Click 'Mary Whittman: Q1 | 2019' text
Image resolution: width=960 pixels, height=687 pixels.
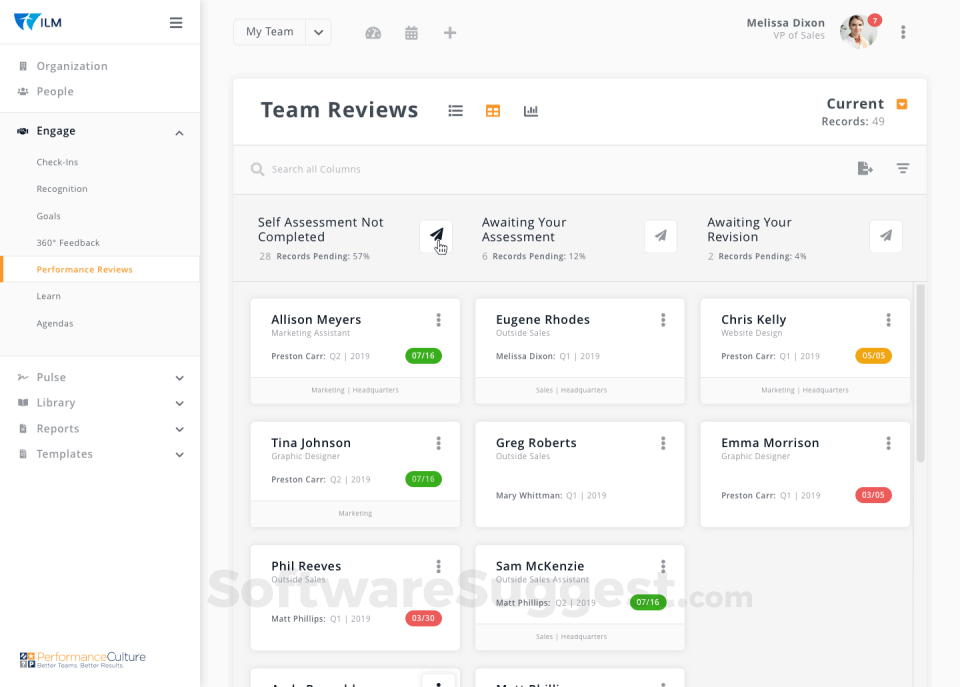550,495
